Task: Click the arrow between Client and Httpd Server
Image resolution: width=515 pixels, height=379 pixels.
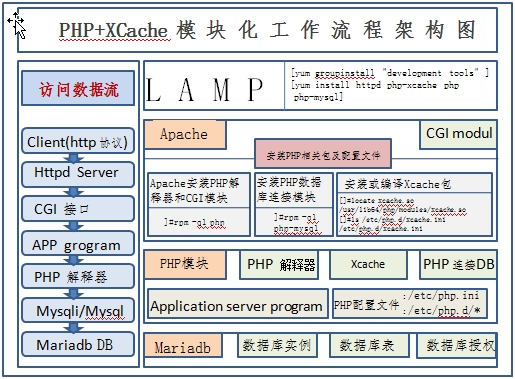Action: point(74,158)
